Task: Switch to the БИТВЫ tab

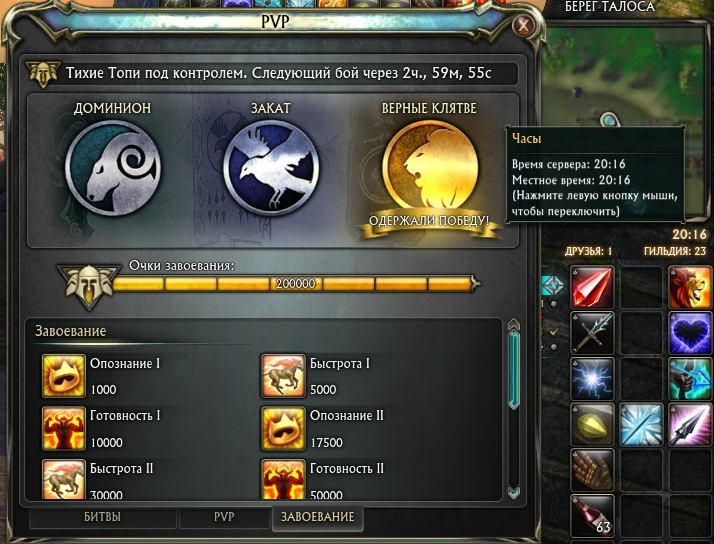Action: (102, 517)
